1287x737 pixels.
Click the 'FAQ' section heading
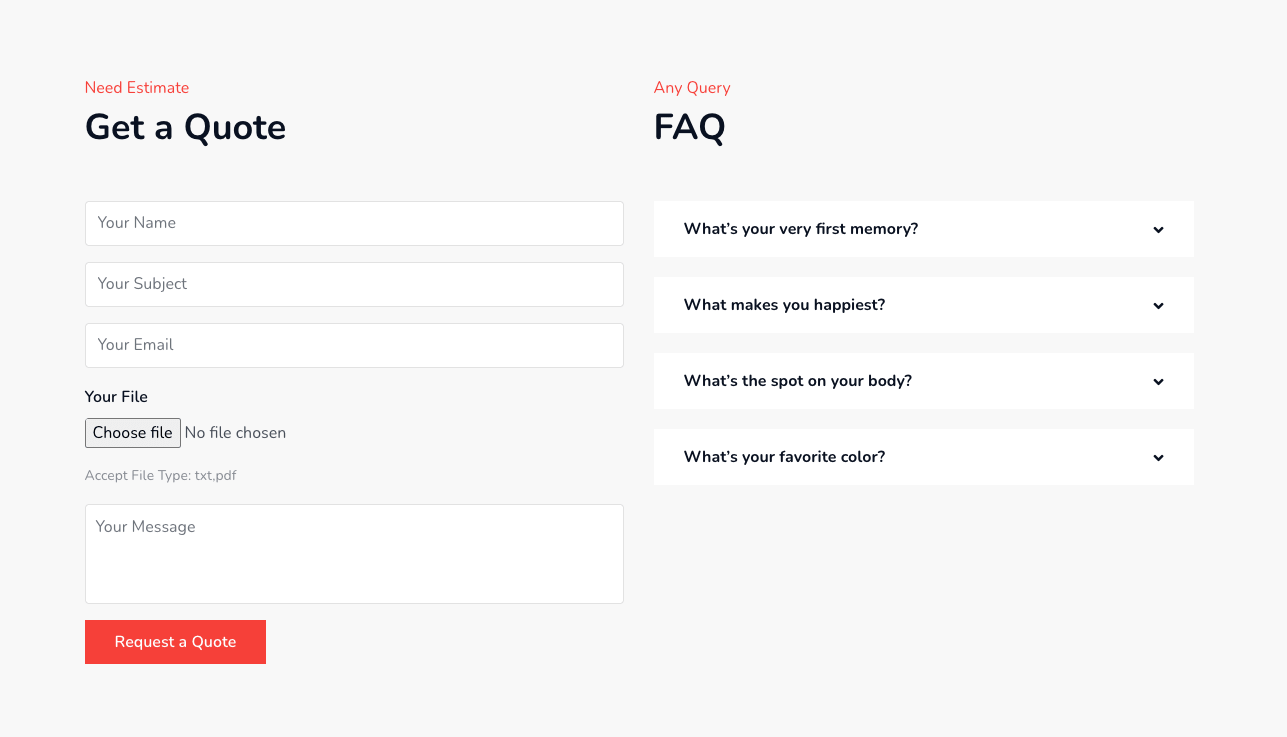tap(689, 128)
